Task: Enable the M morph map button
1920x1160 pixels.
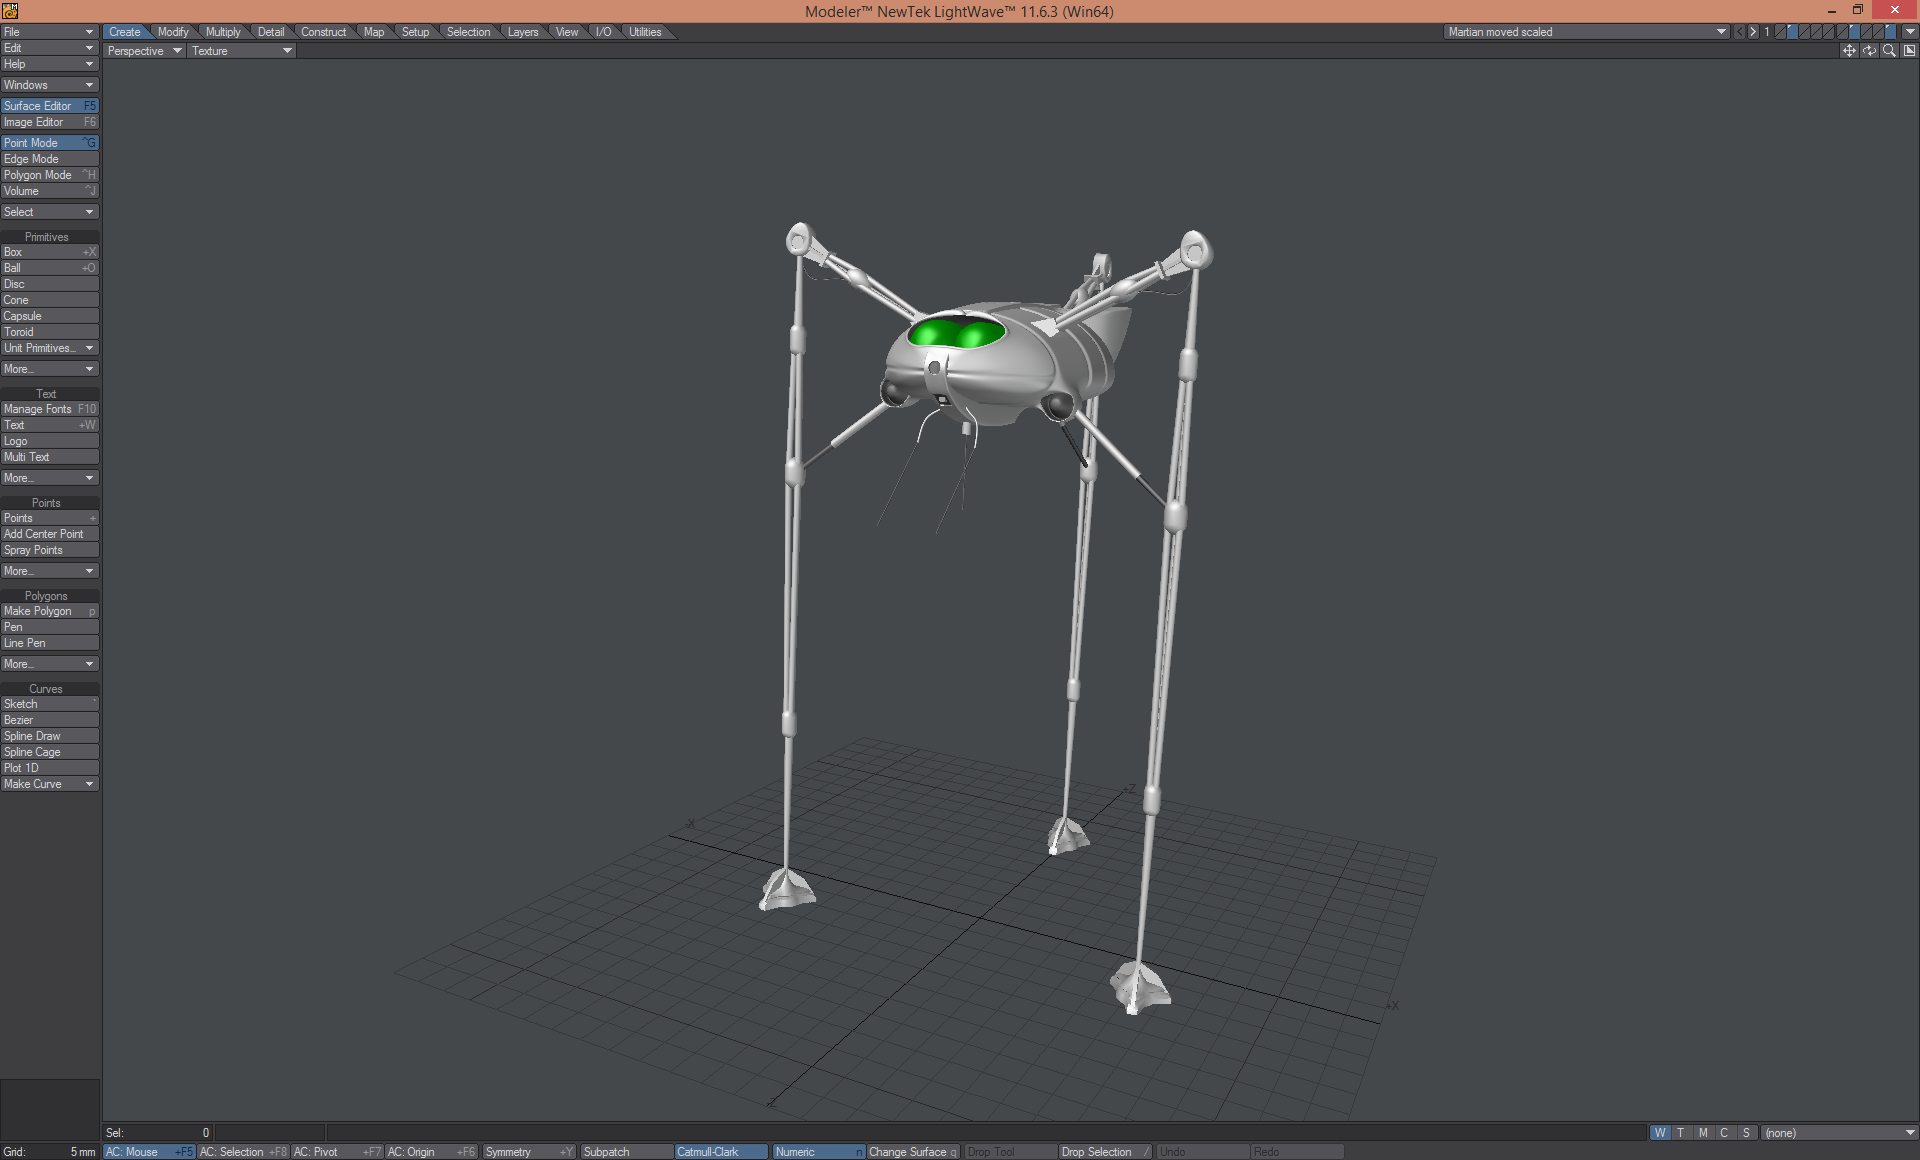Action: (x=1703, y=1133)
